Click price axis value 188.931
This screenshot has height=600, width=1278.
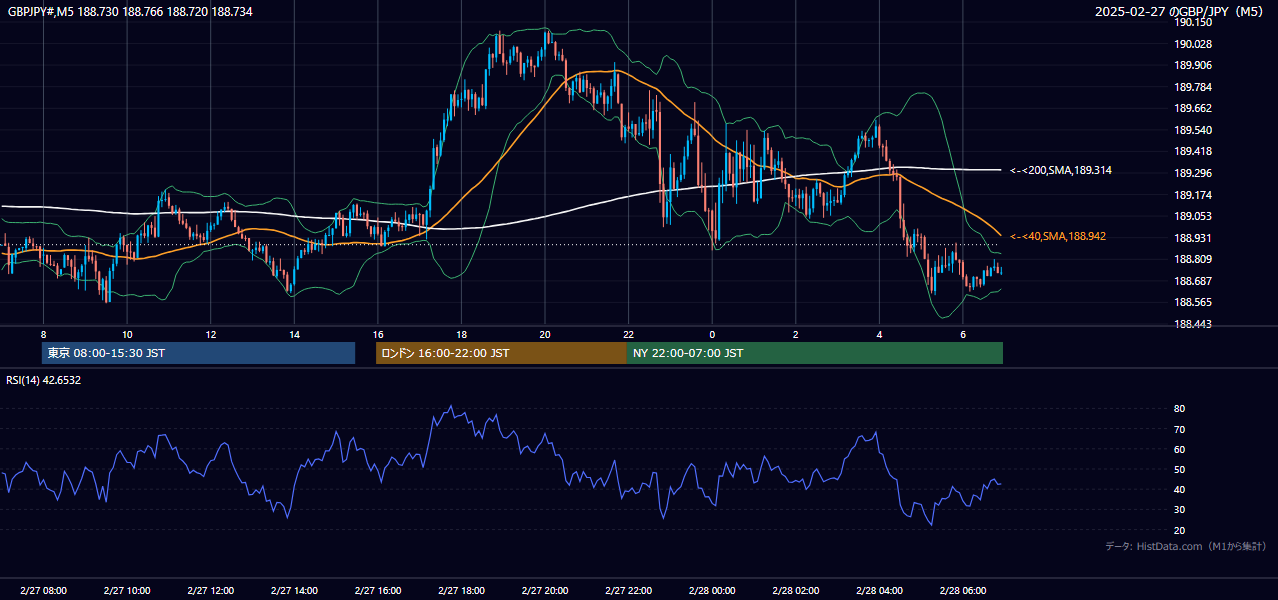coord(1193,238)
